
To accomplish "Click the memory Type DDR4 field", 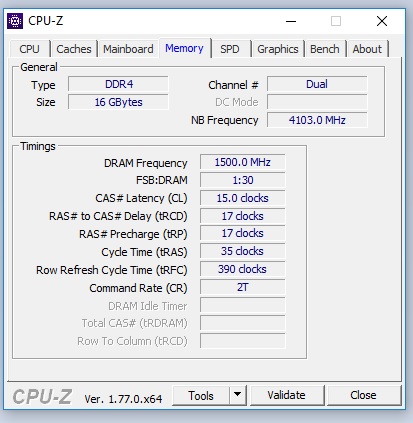I will click(x=118, y=84).
